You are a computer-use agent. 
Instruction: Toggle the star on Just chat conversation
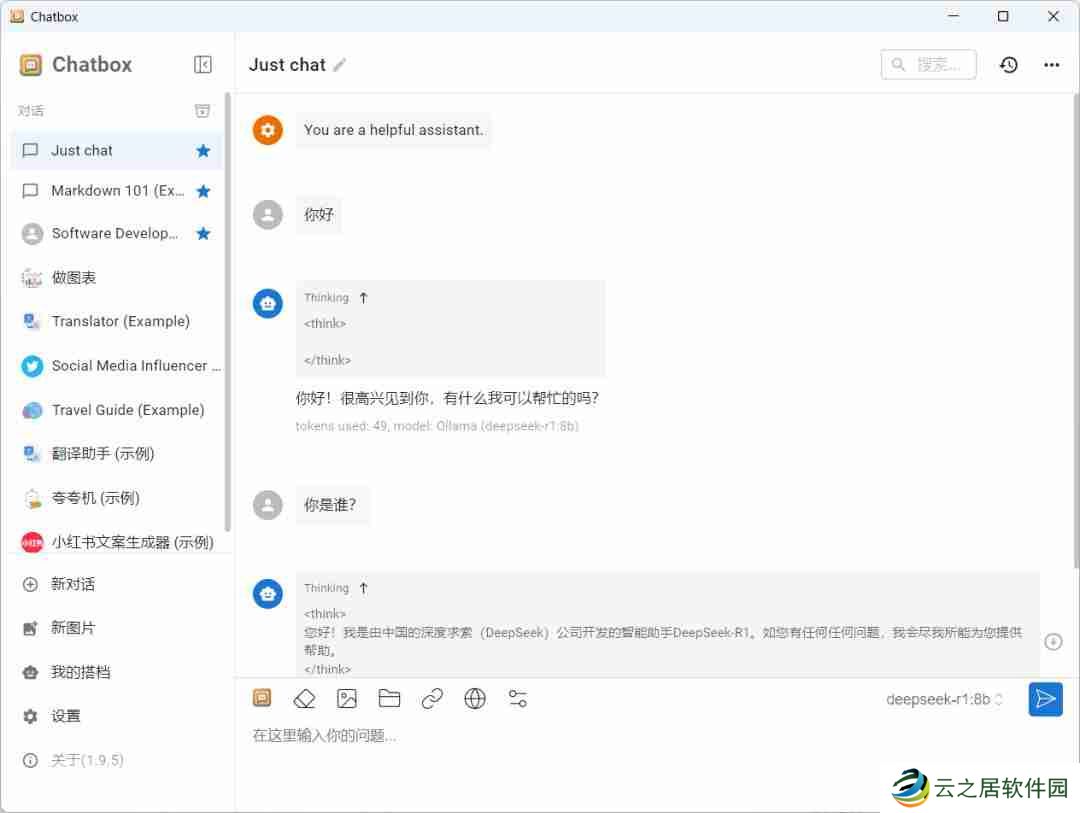[x=203, y=150]
